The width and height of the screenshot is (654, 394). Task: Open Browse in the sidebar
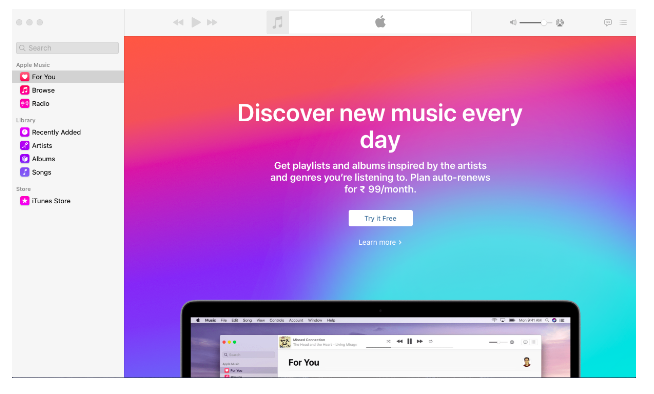tap(68, 90)
